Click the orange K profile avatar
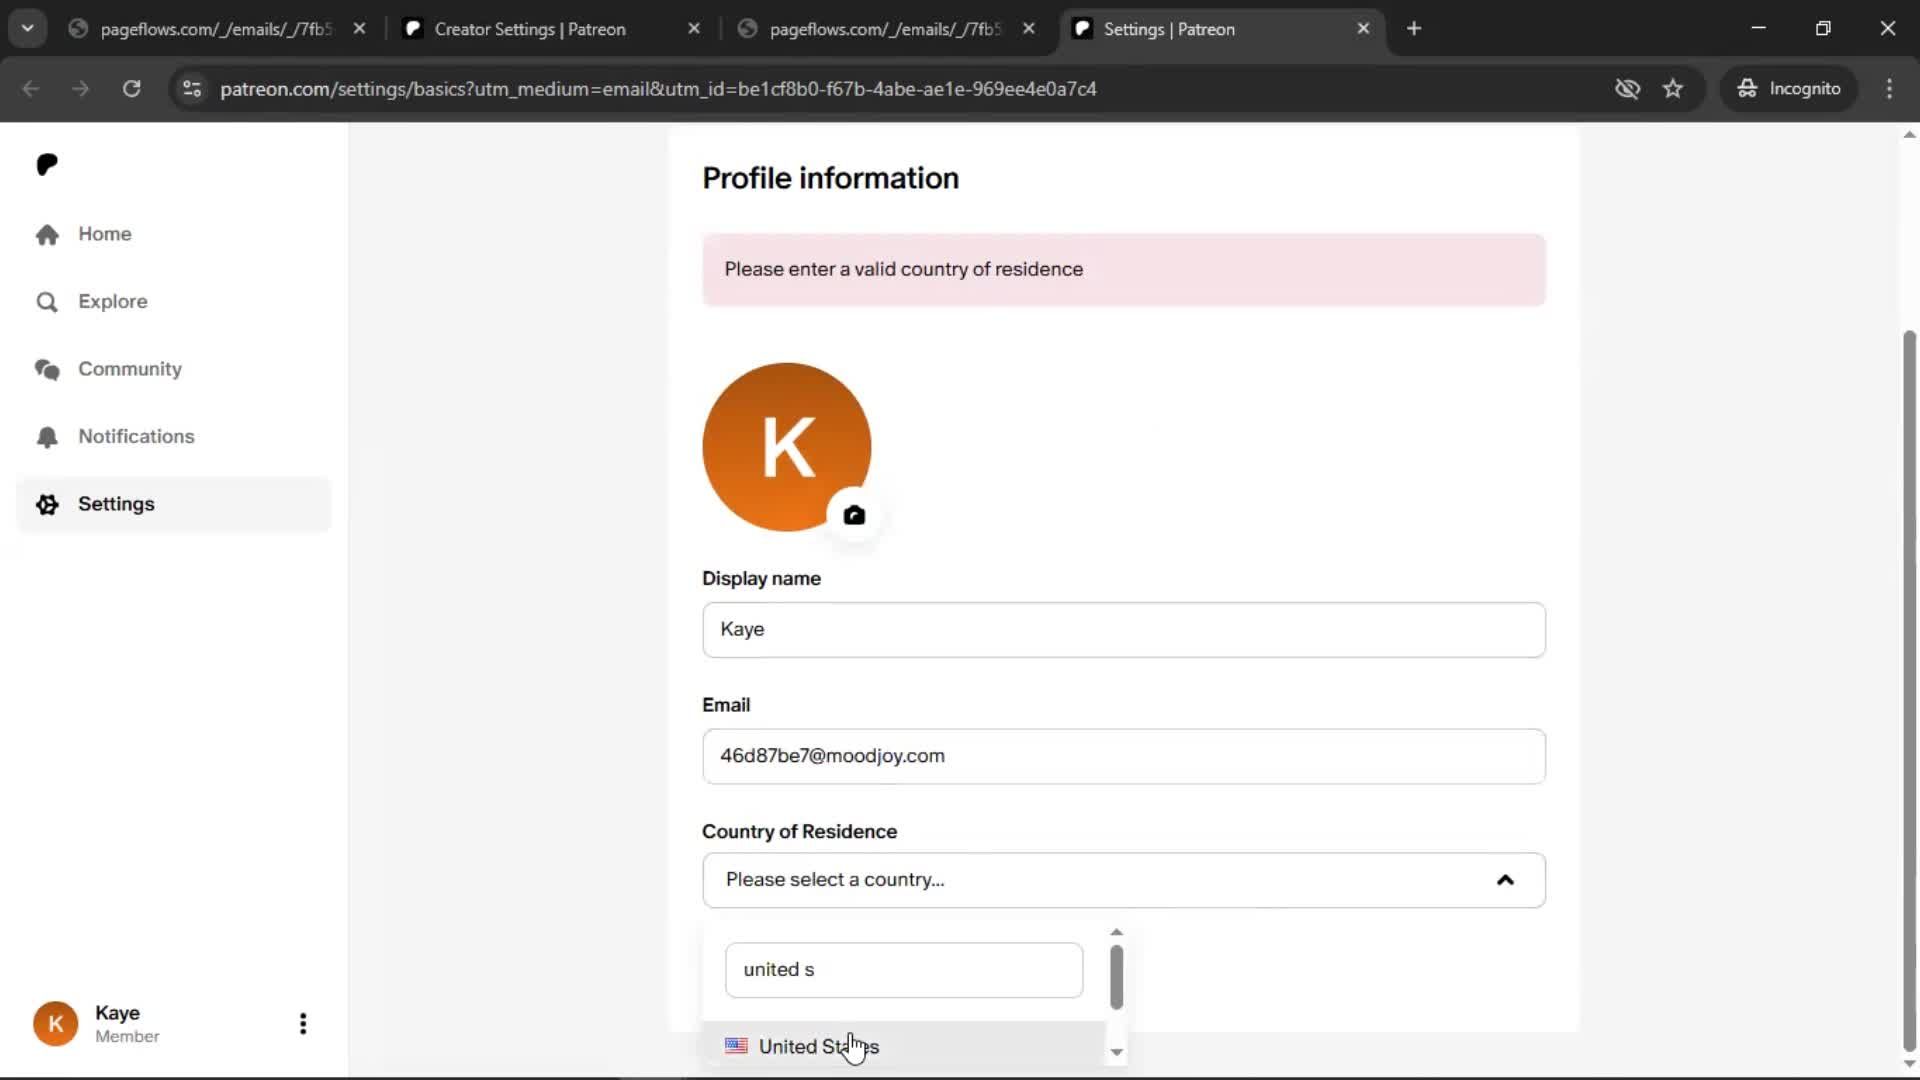This screenshot has width=1920, height=1080. pos(786,446)
